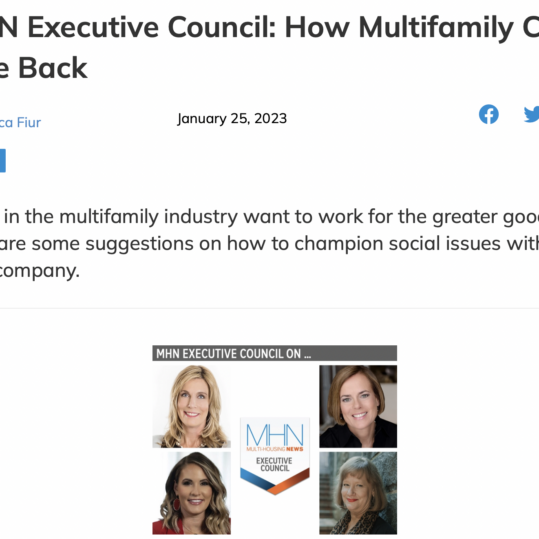Share the article on Facebook

point(488,114)
